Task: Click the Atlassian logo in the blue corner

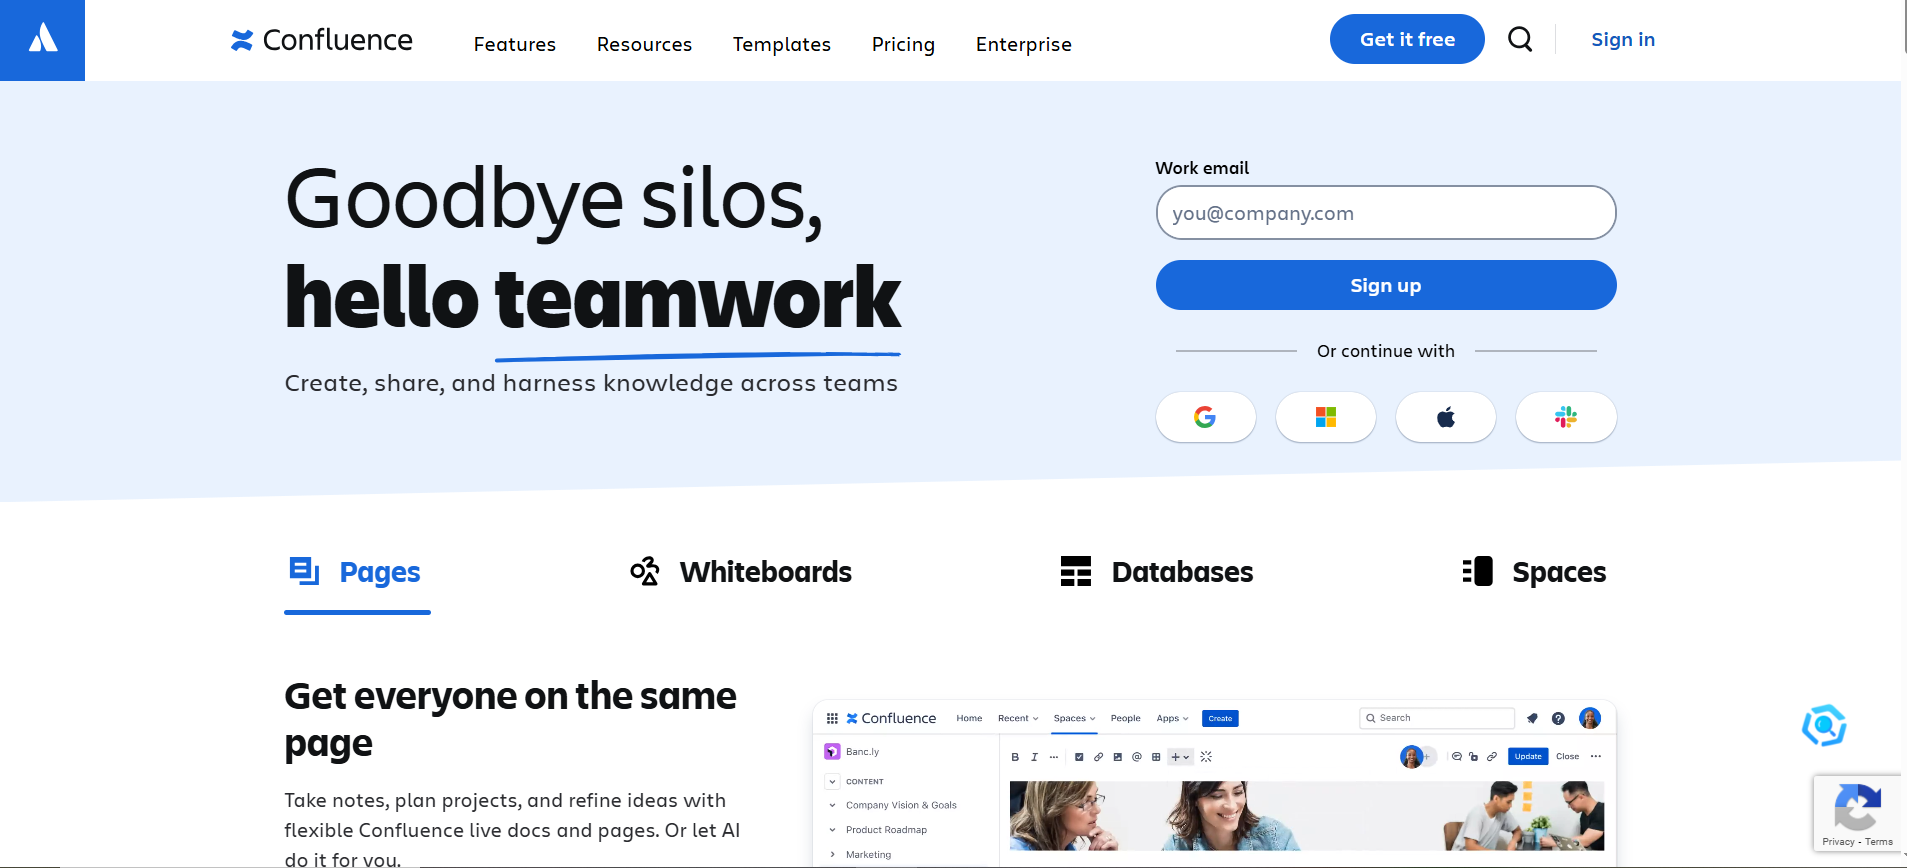Action: [x=42, y=40]
